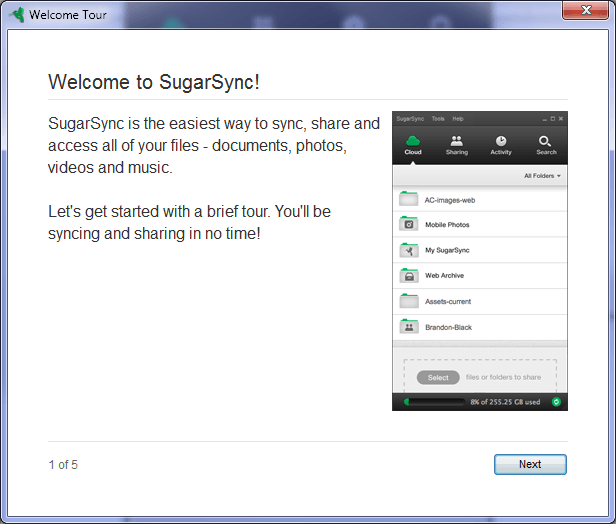Open the SugarSync menu in preview
Viewport: 616px width, 524px height.
410,119
